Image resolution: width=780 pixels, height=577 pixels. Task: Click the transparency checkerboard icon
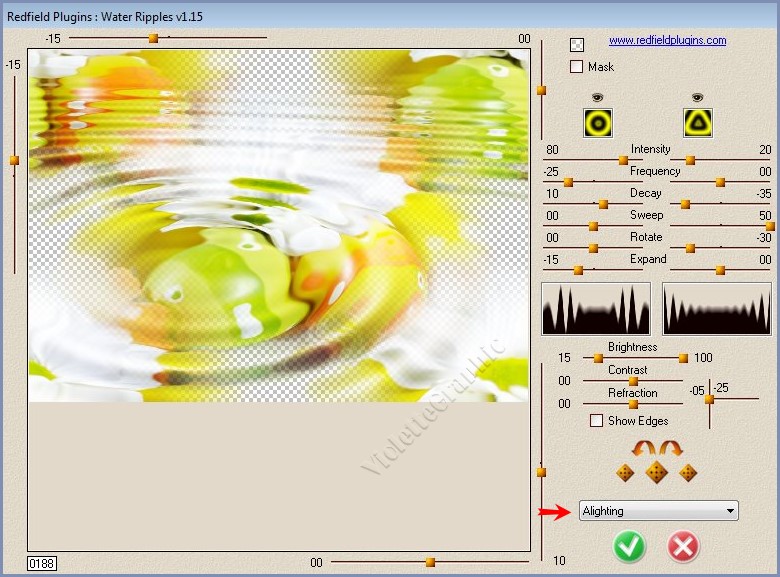[x=577, y=44]
